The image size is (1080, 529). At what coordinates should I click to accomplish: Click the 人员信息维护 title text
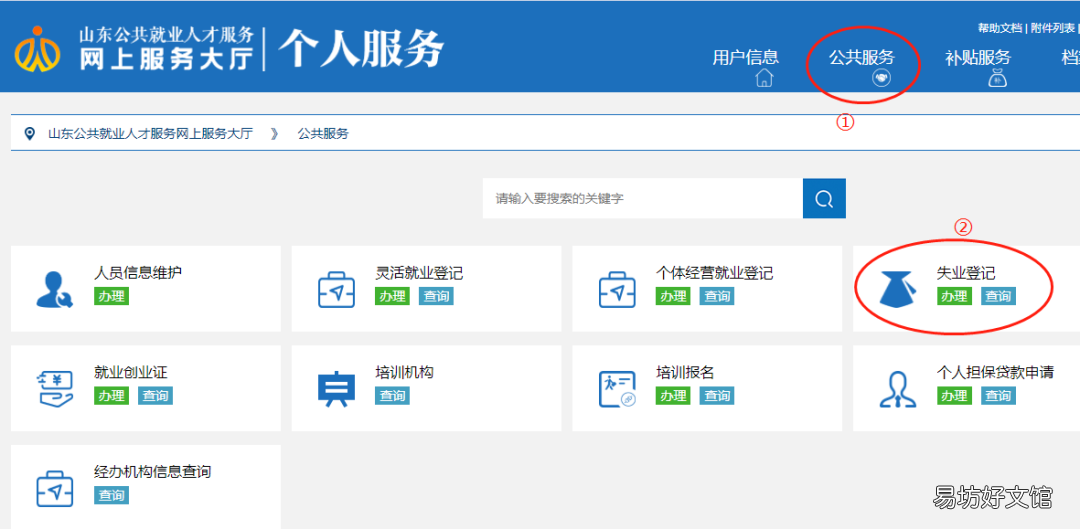138,273
